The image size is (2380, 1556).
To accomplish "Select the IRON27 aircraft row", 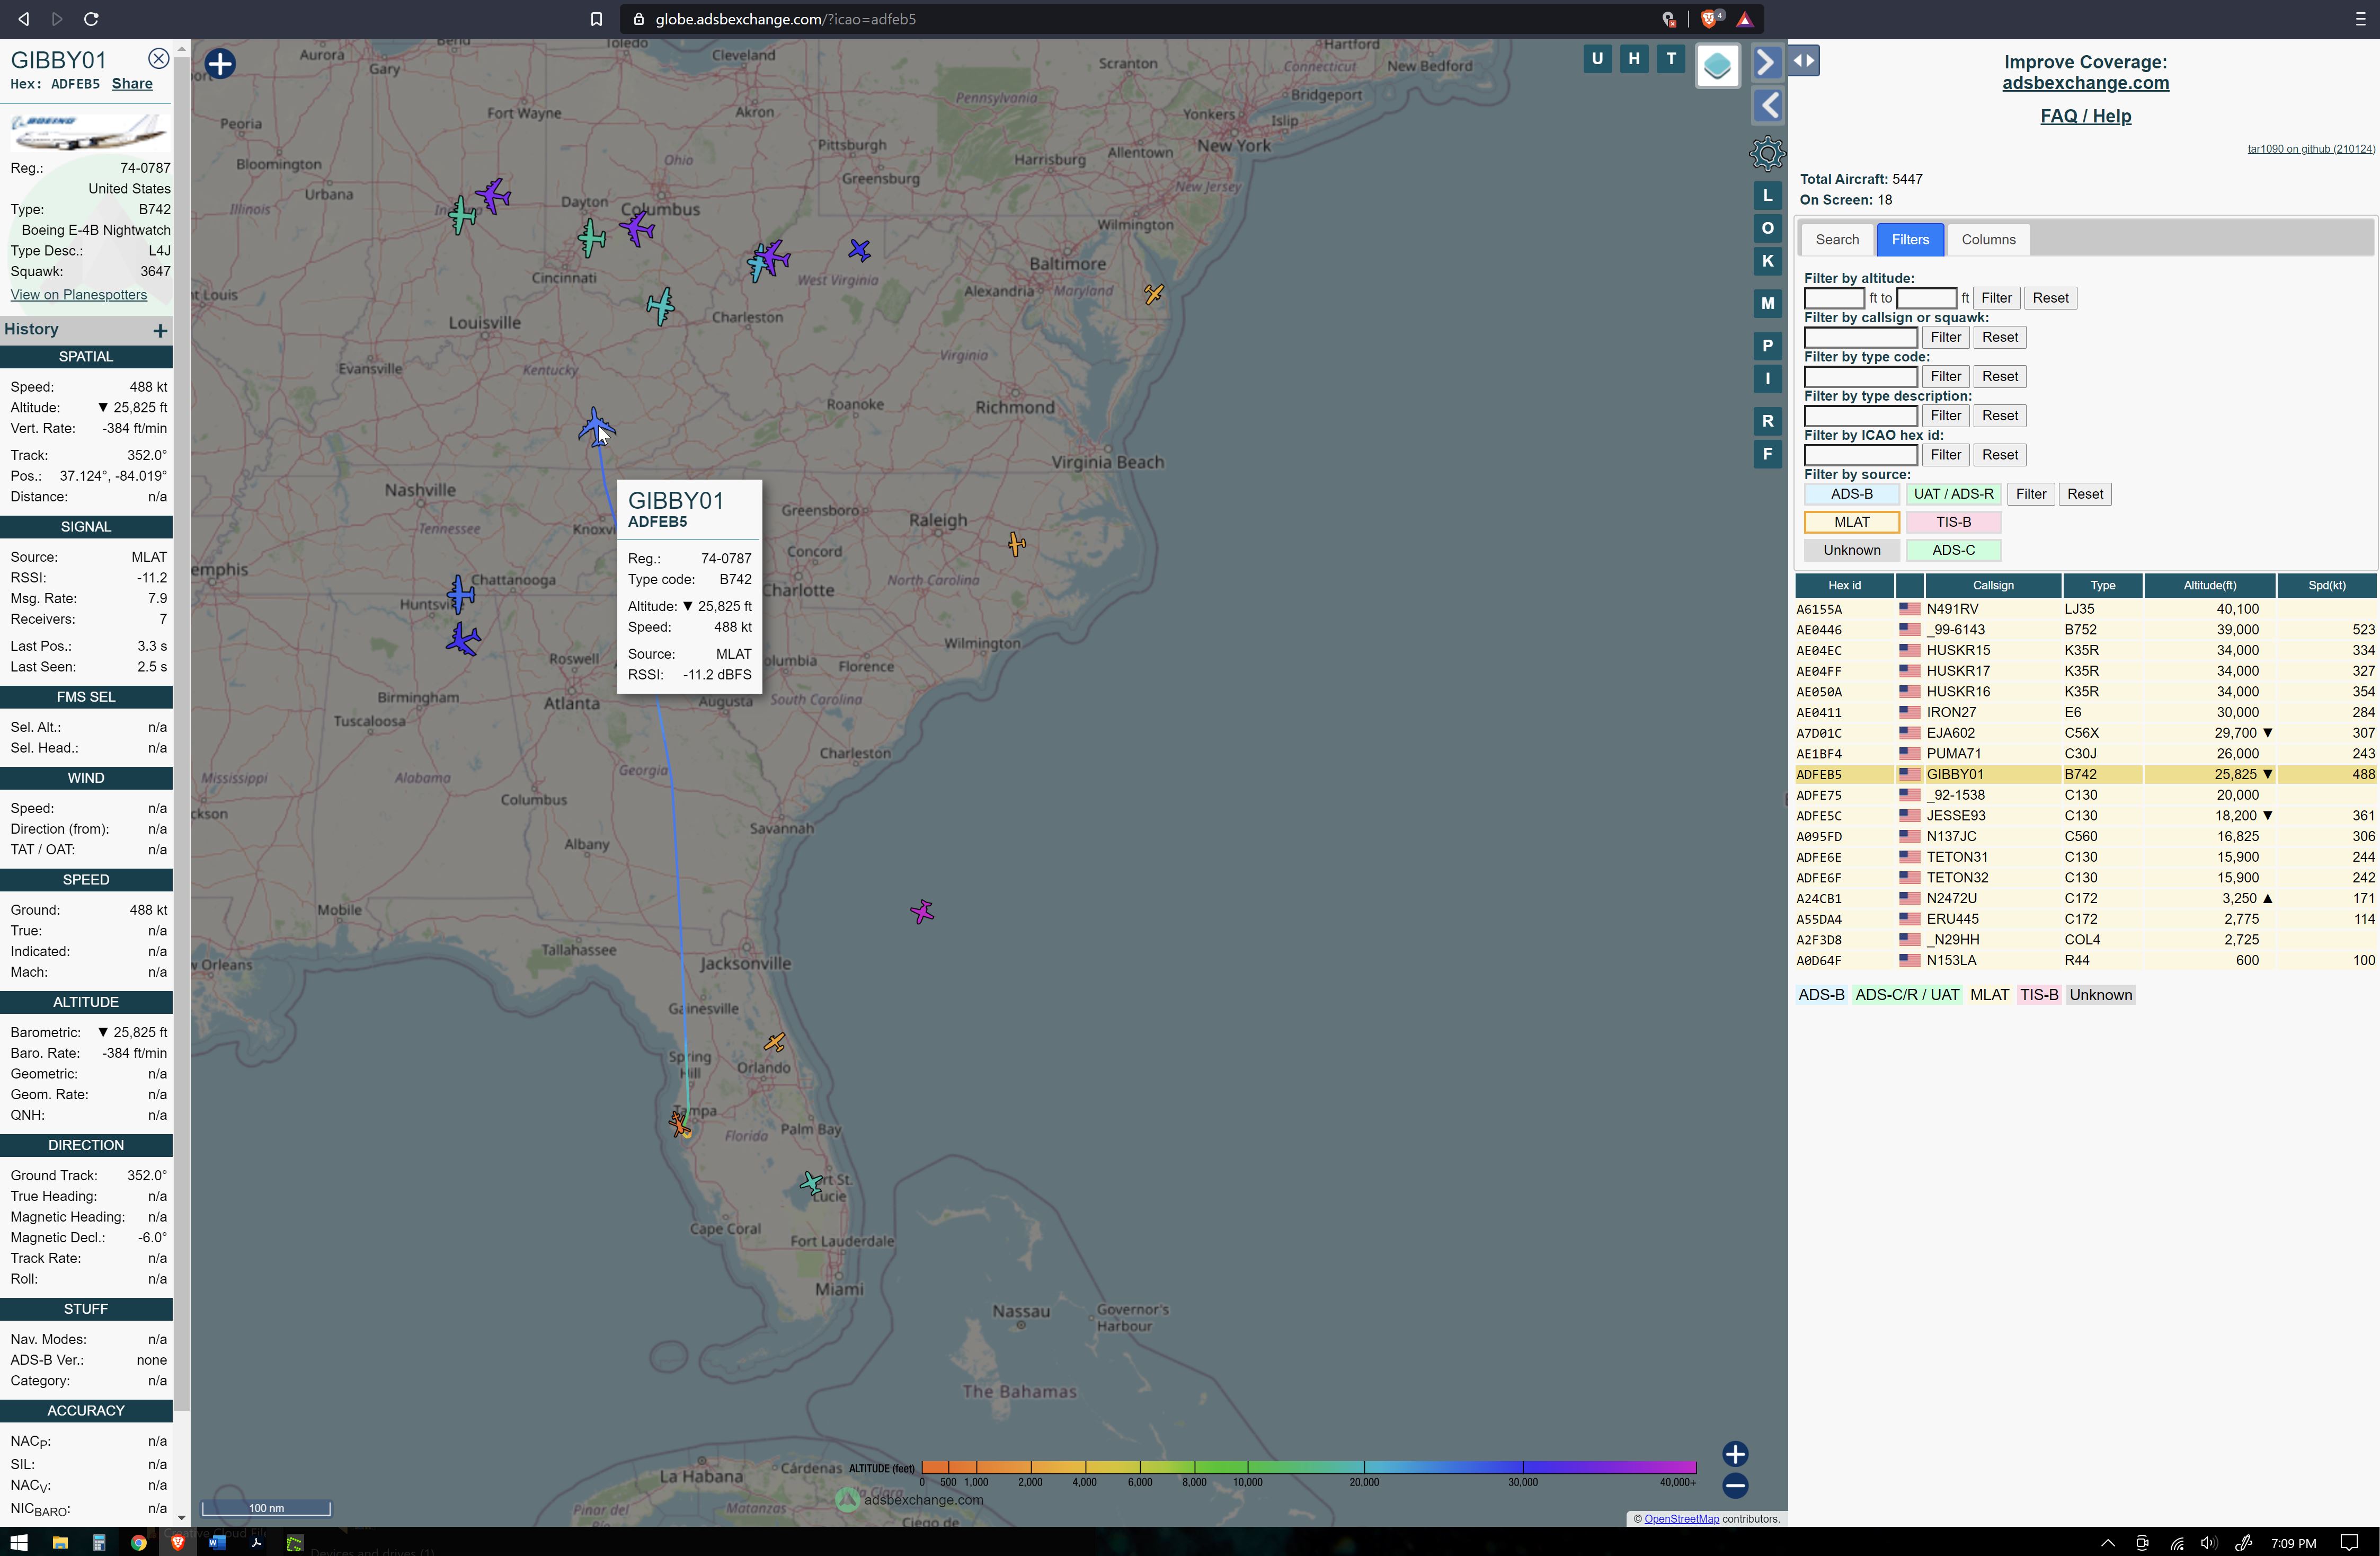I will 2085,713.
